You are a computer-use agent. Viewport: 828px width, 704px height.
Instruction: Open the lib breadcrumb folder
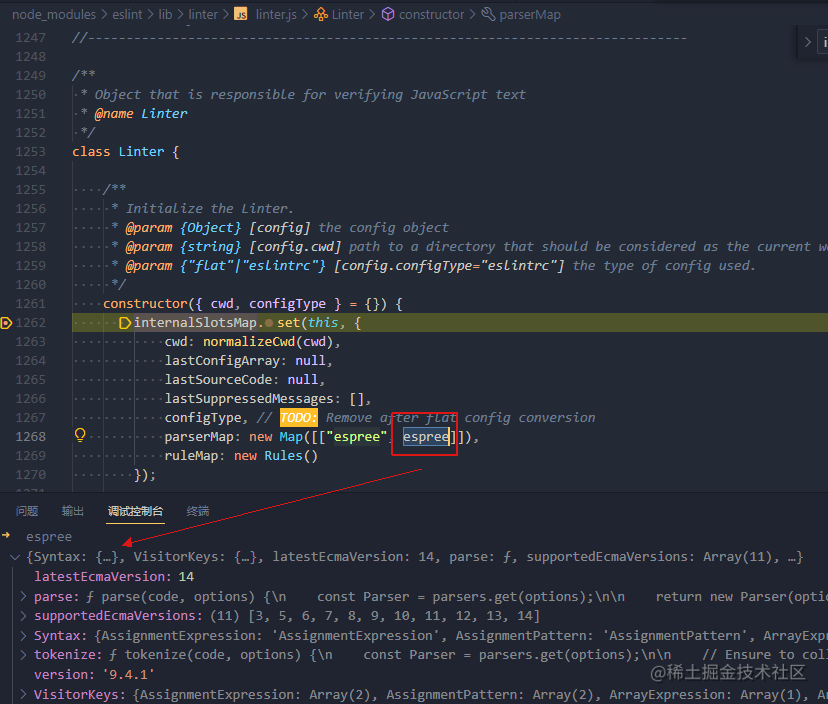(165, 15)
